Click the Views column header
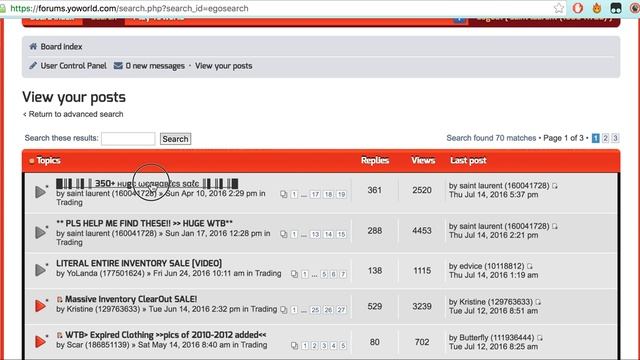 423,160
